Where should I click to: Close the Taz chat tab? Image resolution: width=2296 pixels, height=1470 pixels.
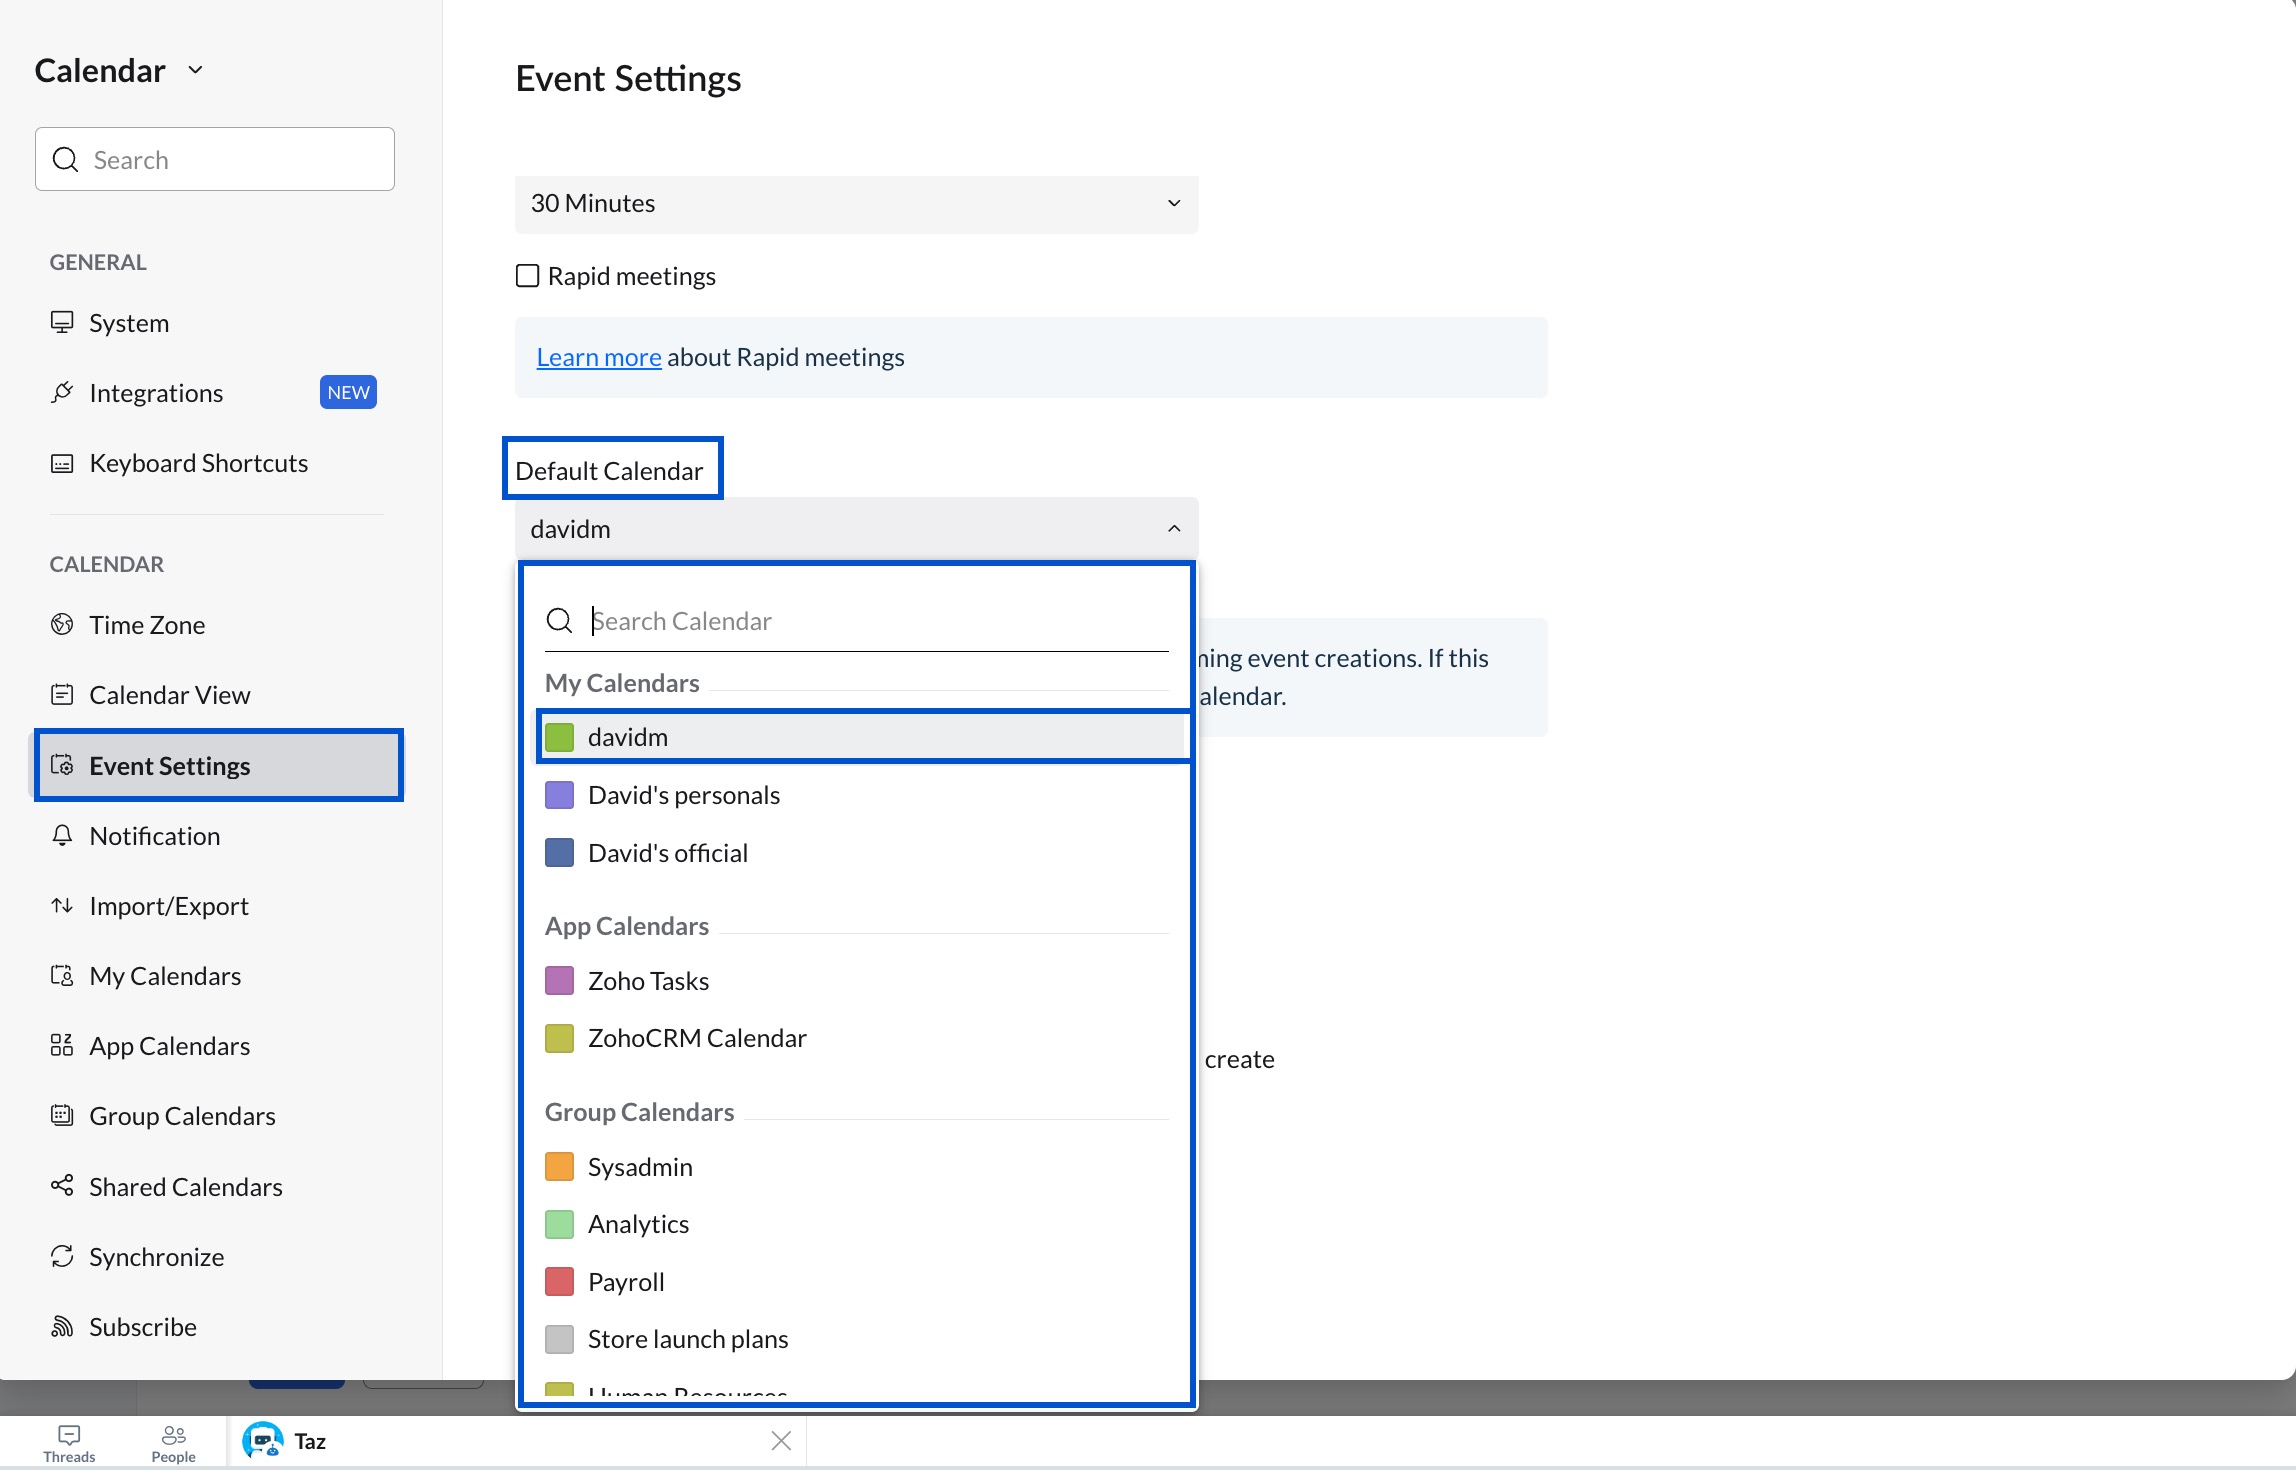click(x=782, y=1441)
